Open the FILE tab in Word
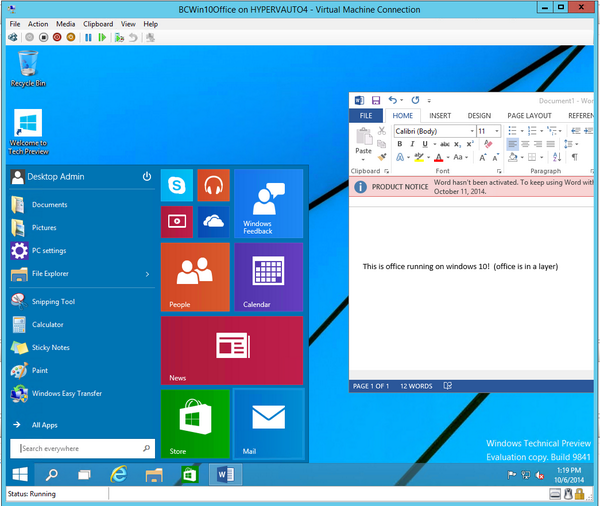The height and width of the screenshot is (506, 600). tap(366, 116)
